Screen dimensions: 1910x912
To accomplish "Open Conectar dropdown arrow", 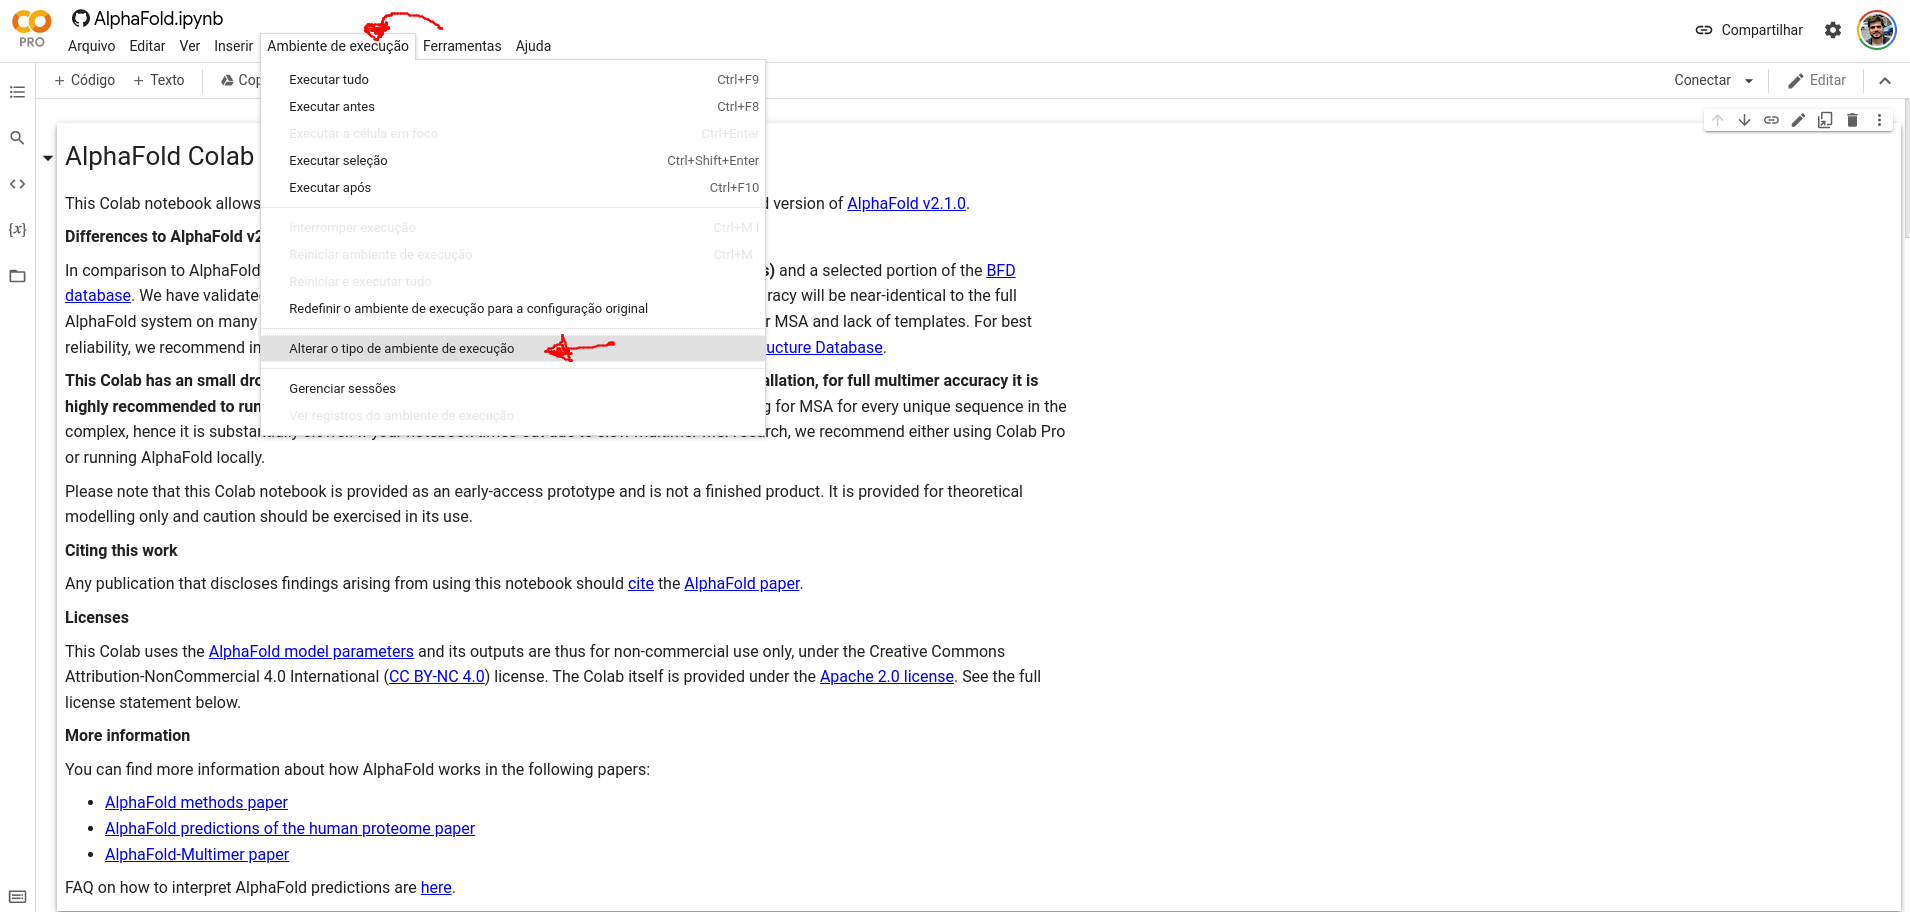I will tap(1749, 81).
